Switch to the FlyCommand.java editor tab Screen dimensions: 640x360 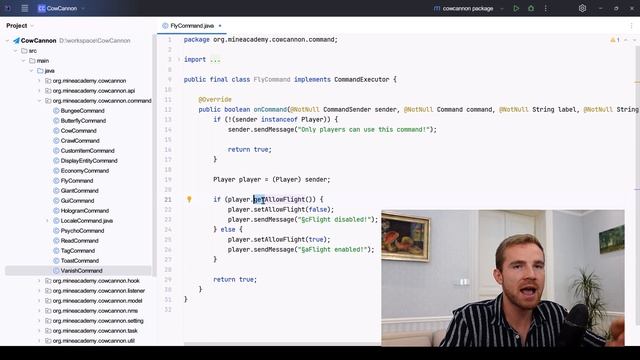(191, 26)
